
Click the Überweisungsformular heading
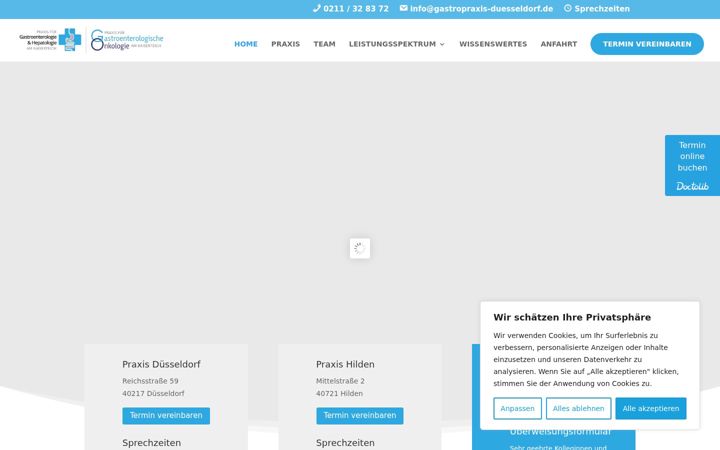[x=560, y=433]
